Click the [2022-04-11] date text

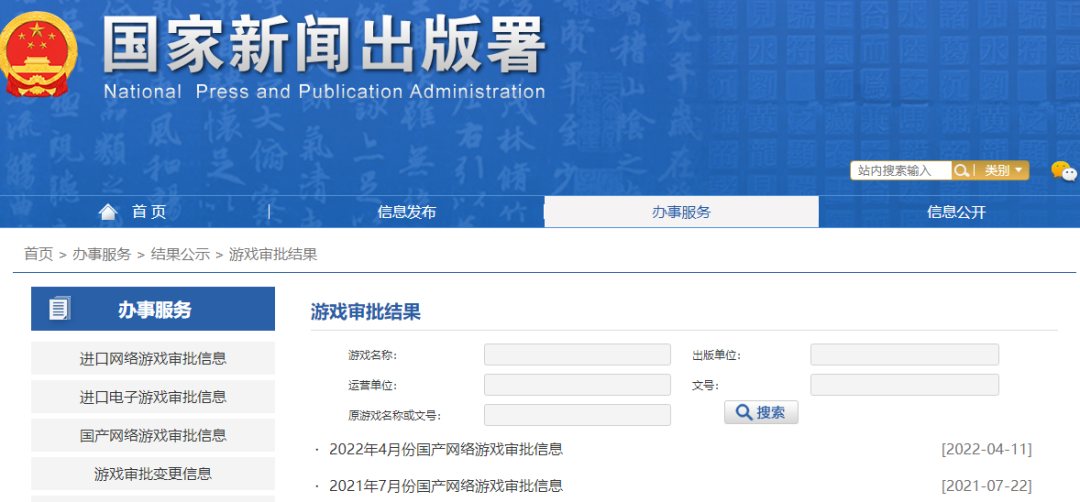click(x=986, y=450)
